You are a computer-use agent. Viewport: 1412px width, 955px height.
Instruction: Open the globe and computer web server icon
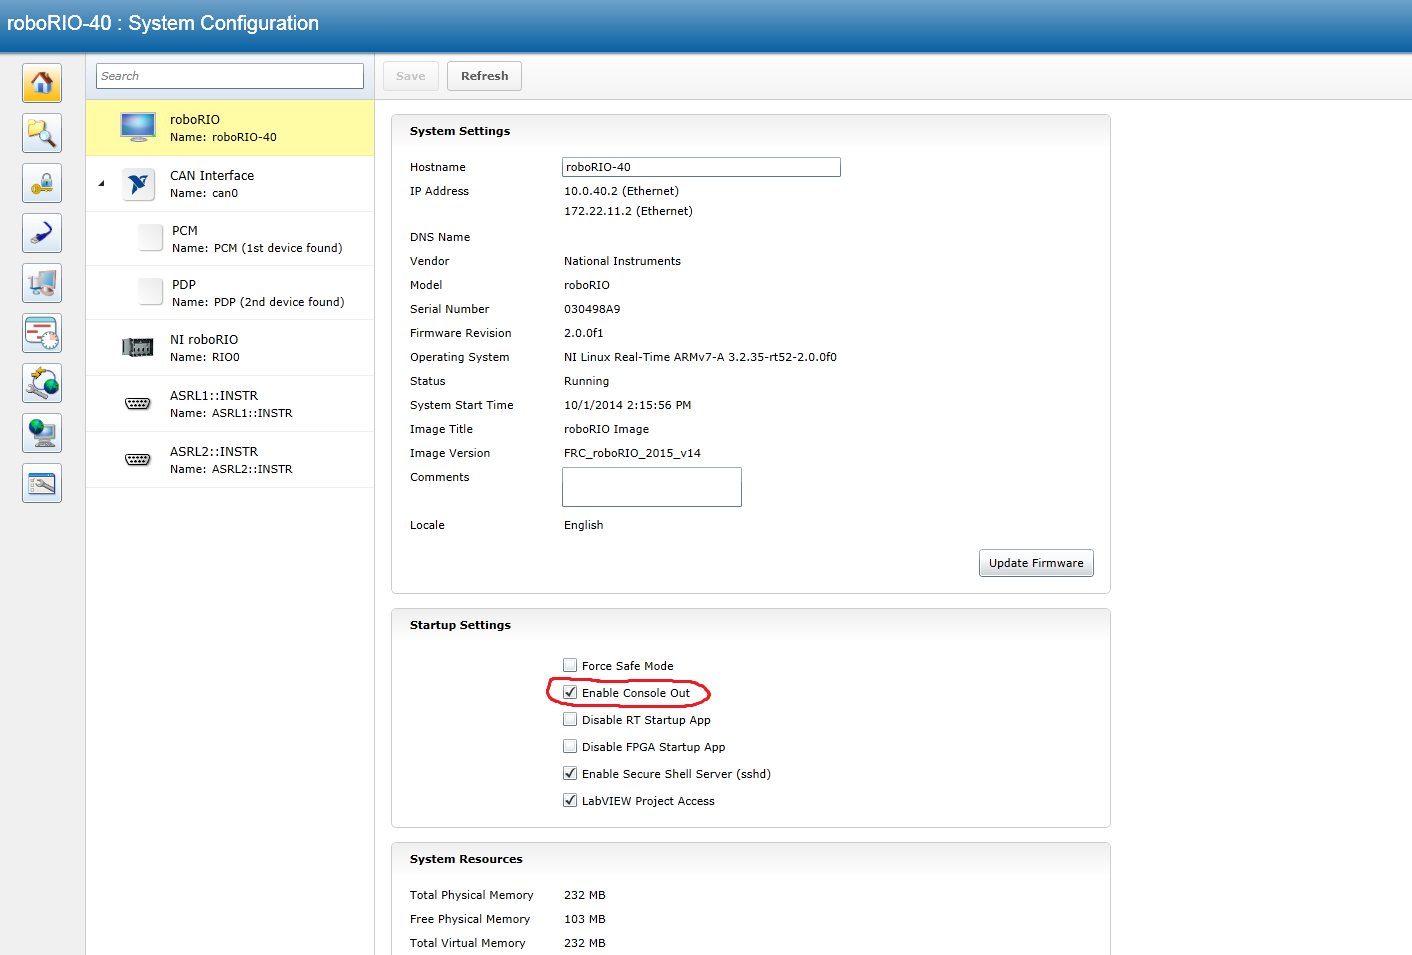42,433
